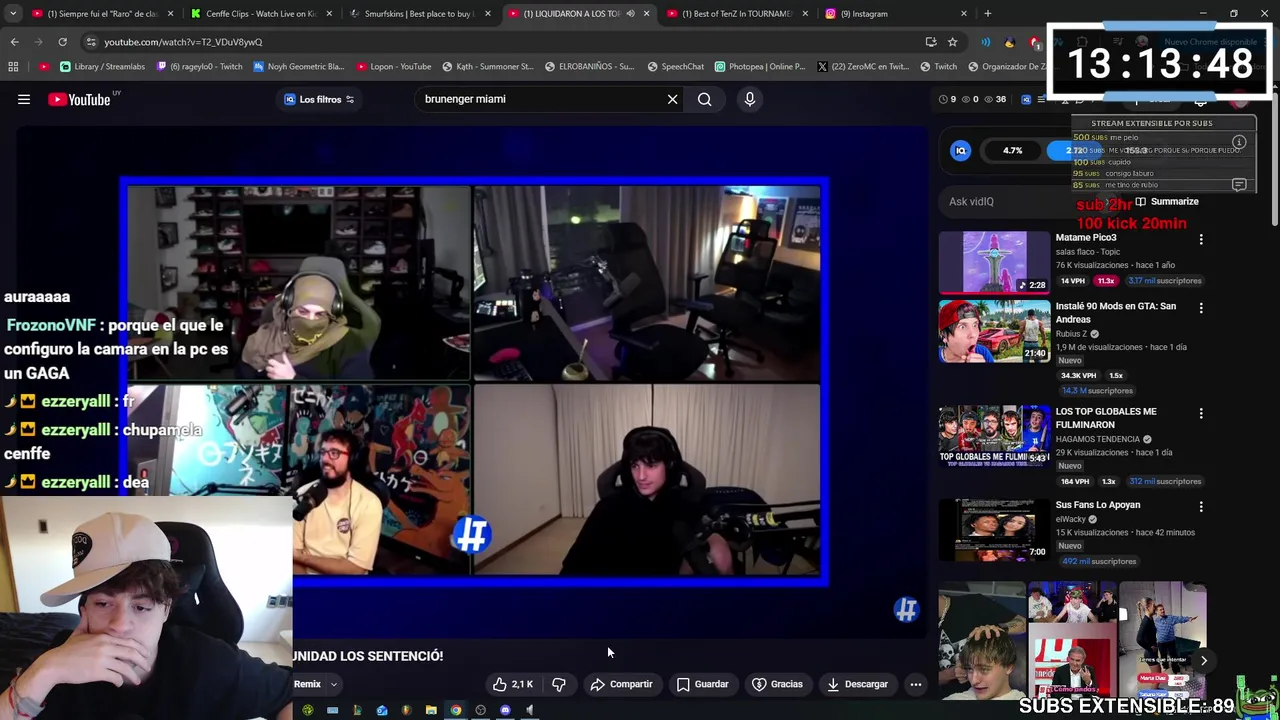1280x720 pixels.
Task: Open the Photopea bookmark
Action: 760,67
